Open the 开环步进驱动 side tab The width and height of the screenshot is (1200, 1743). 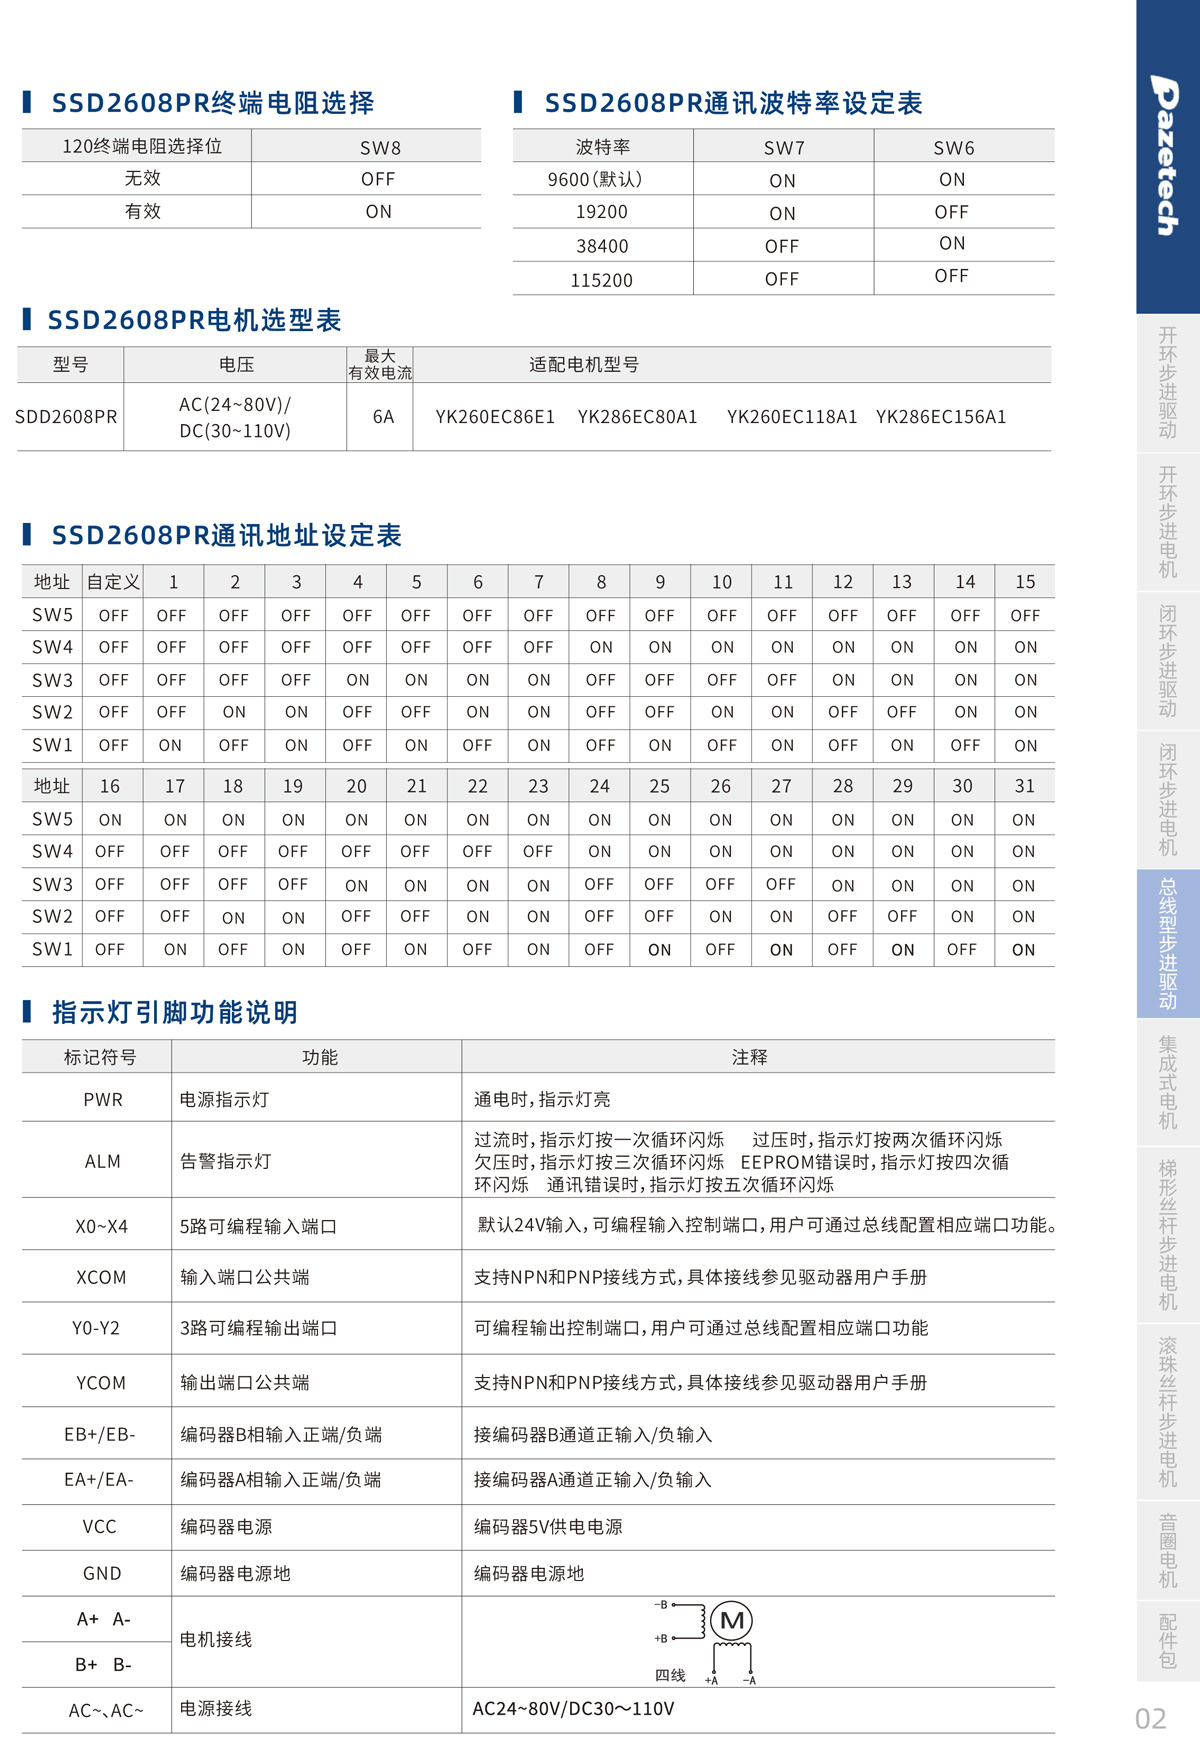(1167, 383)
